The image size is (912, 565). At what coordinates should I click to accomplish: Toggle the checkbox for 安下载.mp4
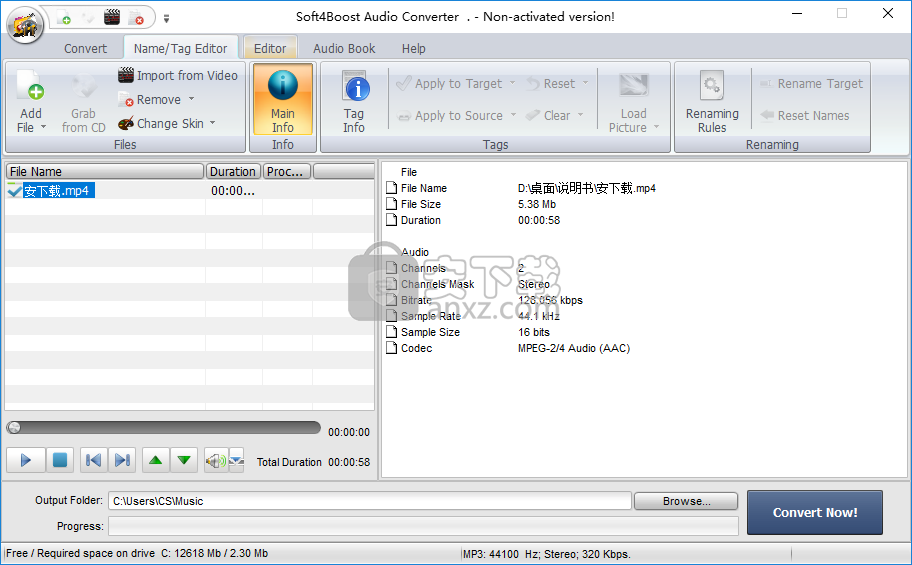coord(14,190)
